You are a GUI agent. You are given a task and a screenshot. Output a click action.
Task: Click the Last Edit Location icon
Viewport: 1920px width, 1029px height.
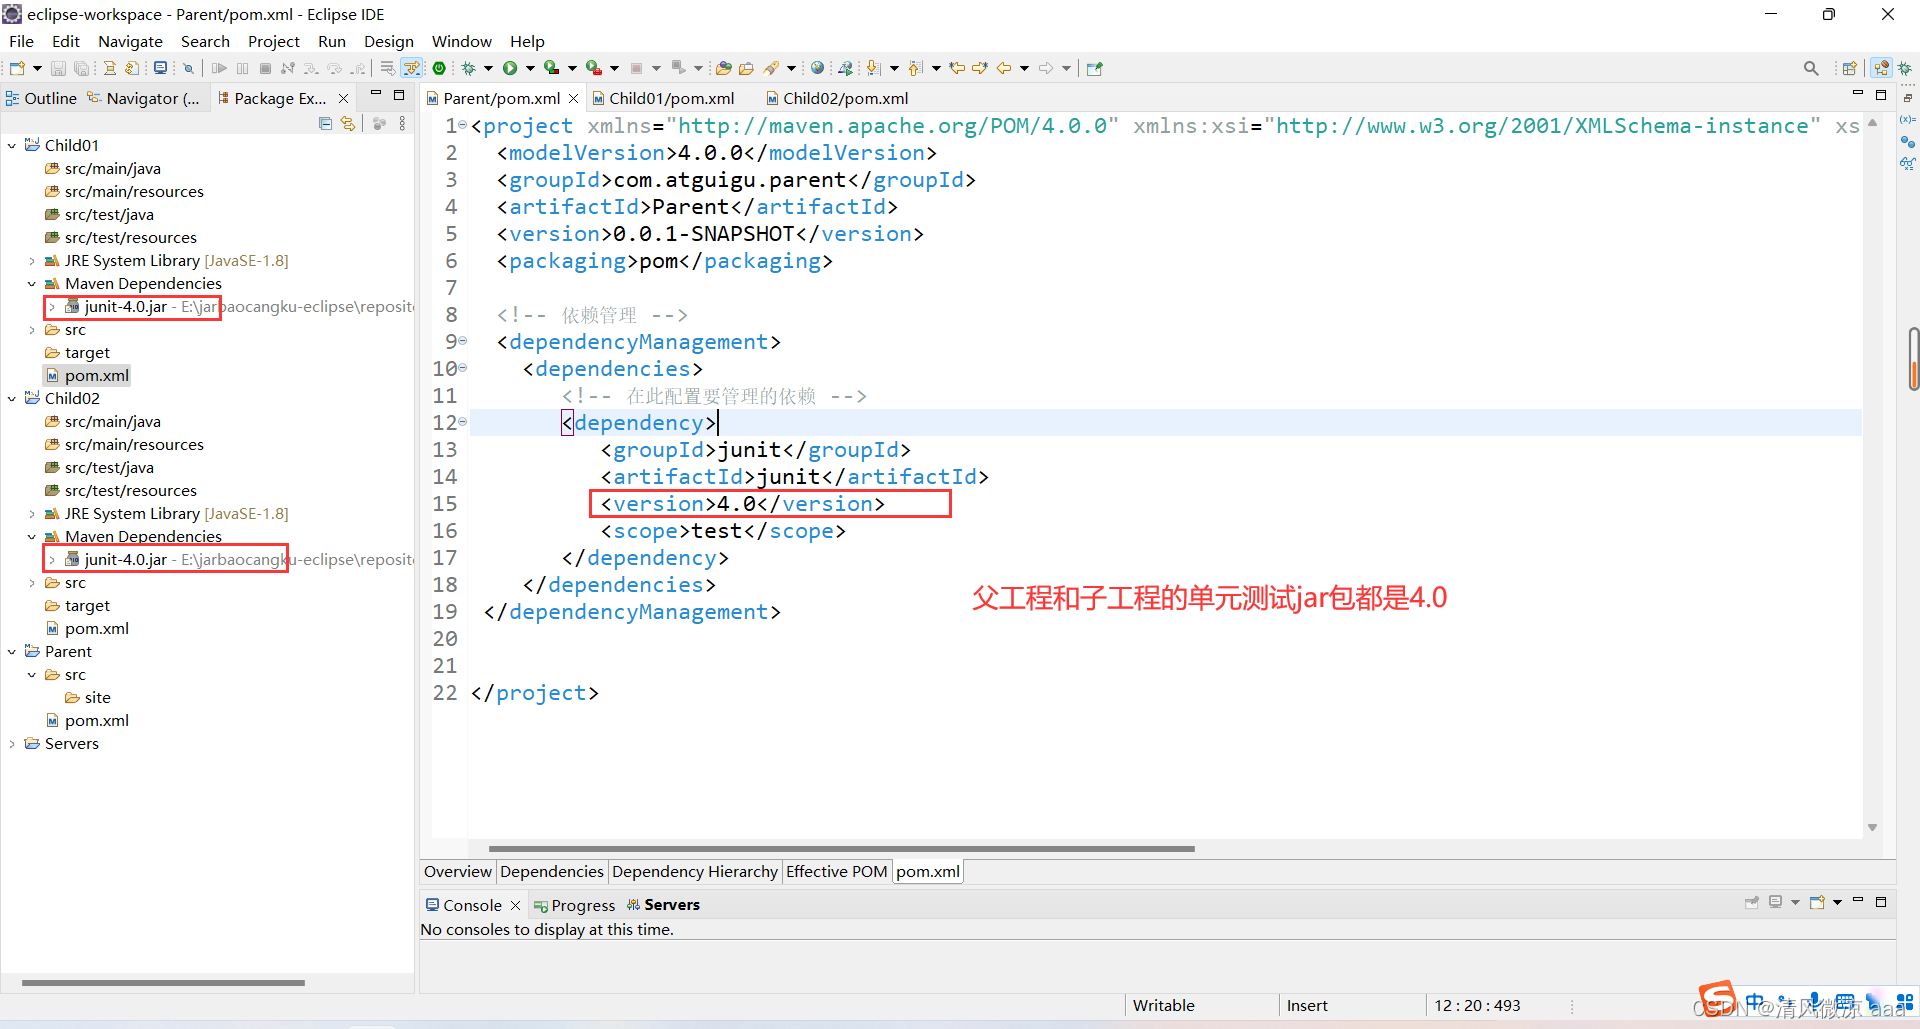tap(958, 68)
